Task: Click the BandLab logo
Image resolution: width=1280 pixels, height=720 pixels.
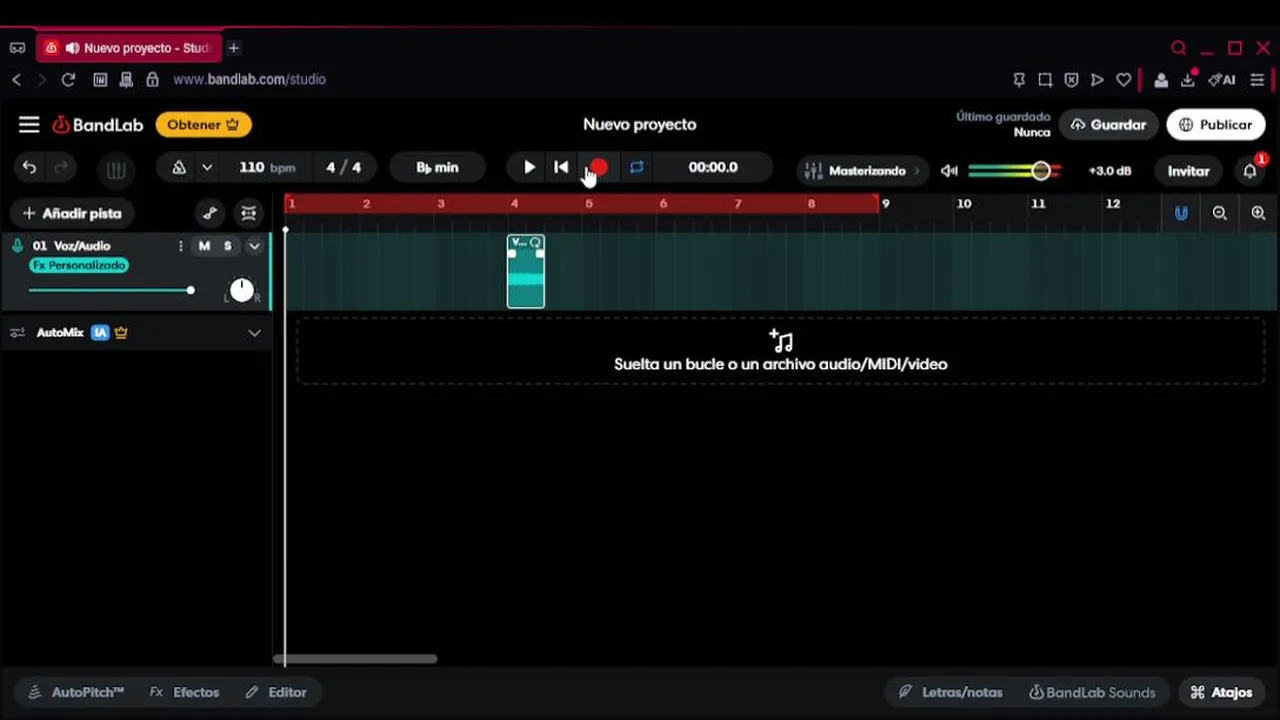Action: tap(98, 125)
